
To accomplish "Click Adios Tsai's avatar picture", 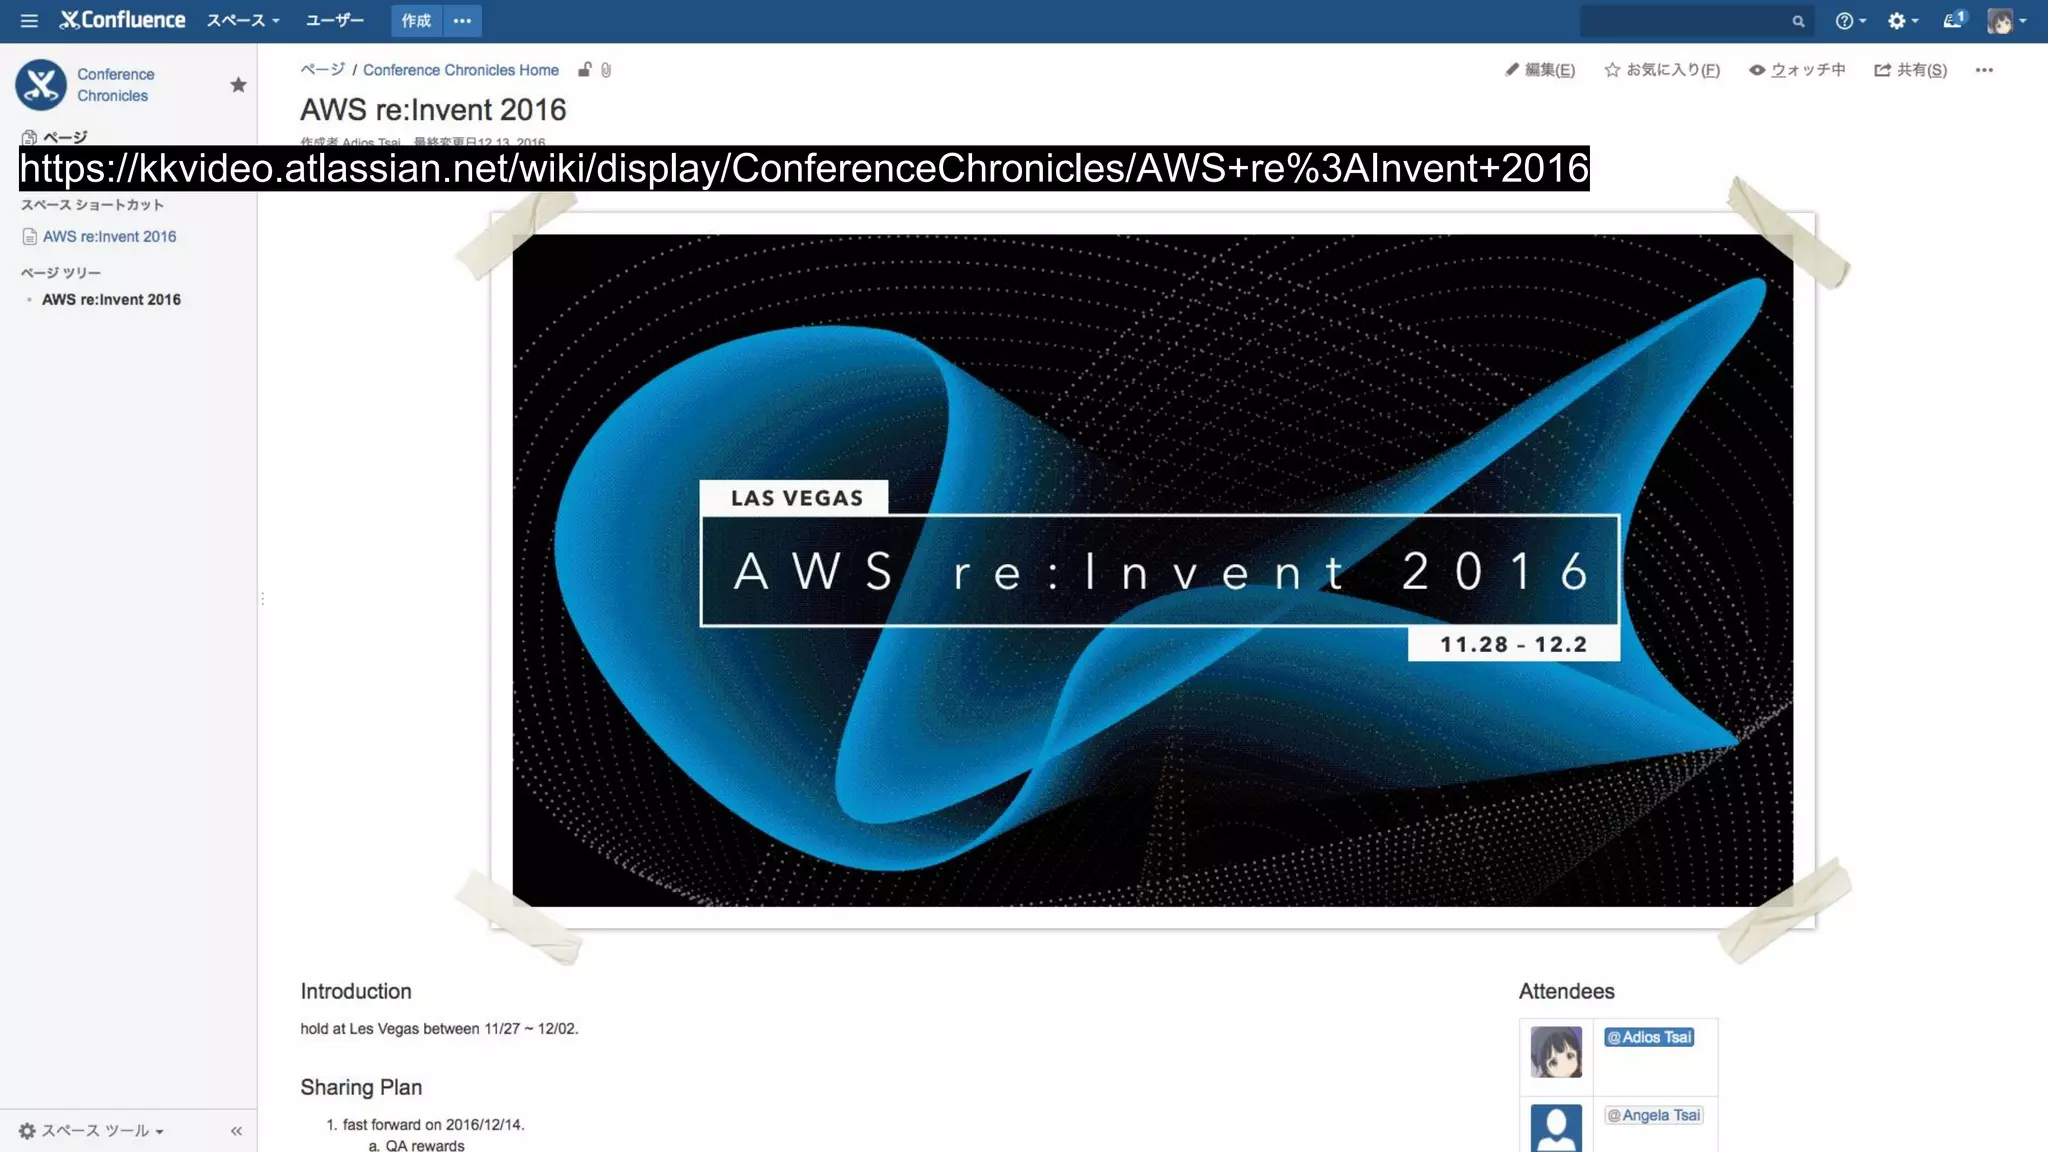I will [x=1556, y=1052].
